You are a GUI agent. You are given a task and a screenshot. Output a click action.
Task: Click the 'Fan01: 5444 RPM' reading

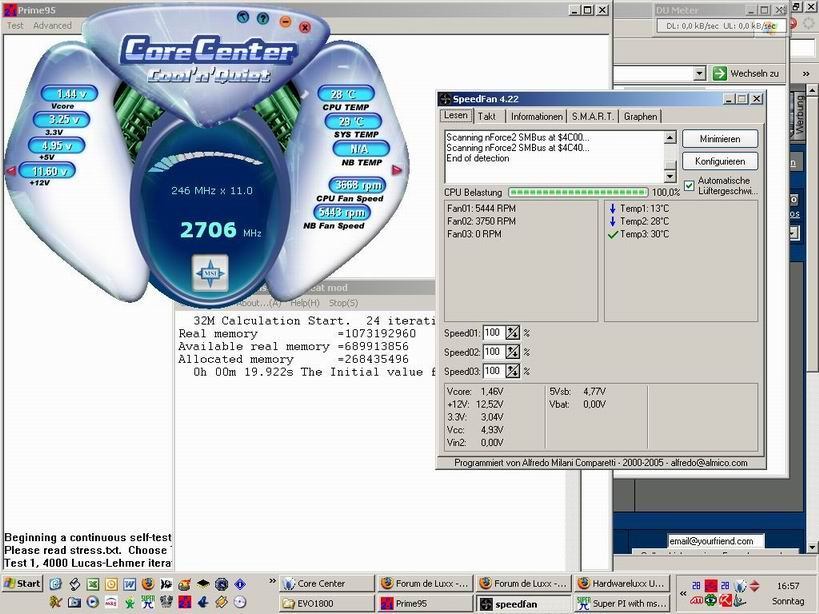(481, 208)
